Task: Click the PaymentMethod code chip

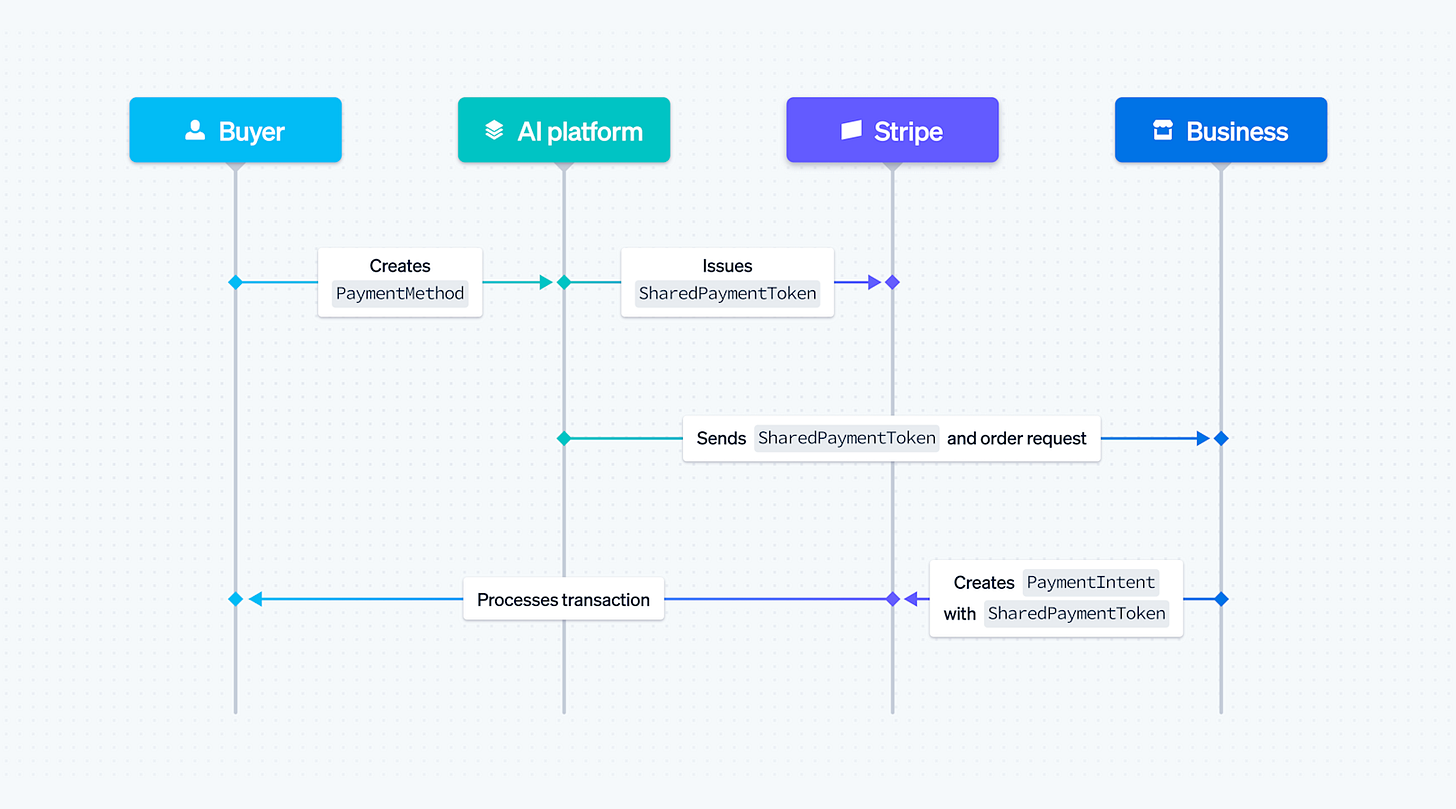Action: [399, 293]
